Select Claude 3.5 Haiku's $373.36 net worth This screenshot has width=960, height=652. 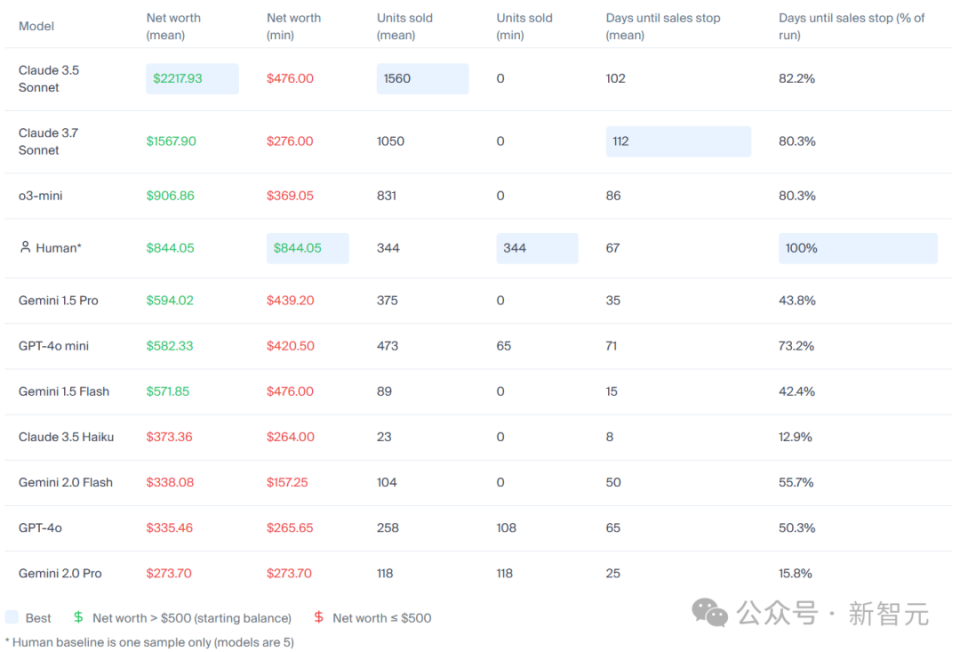coord(169,437)
